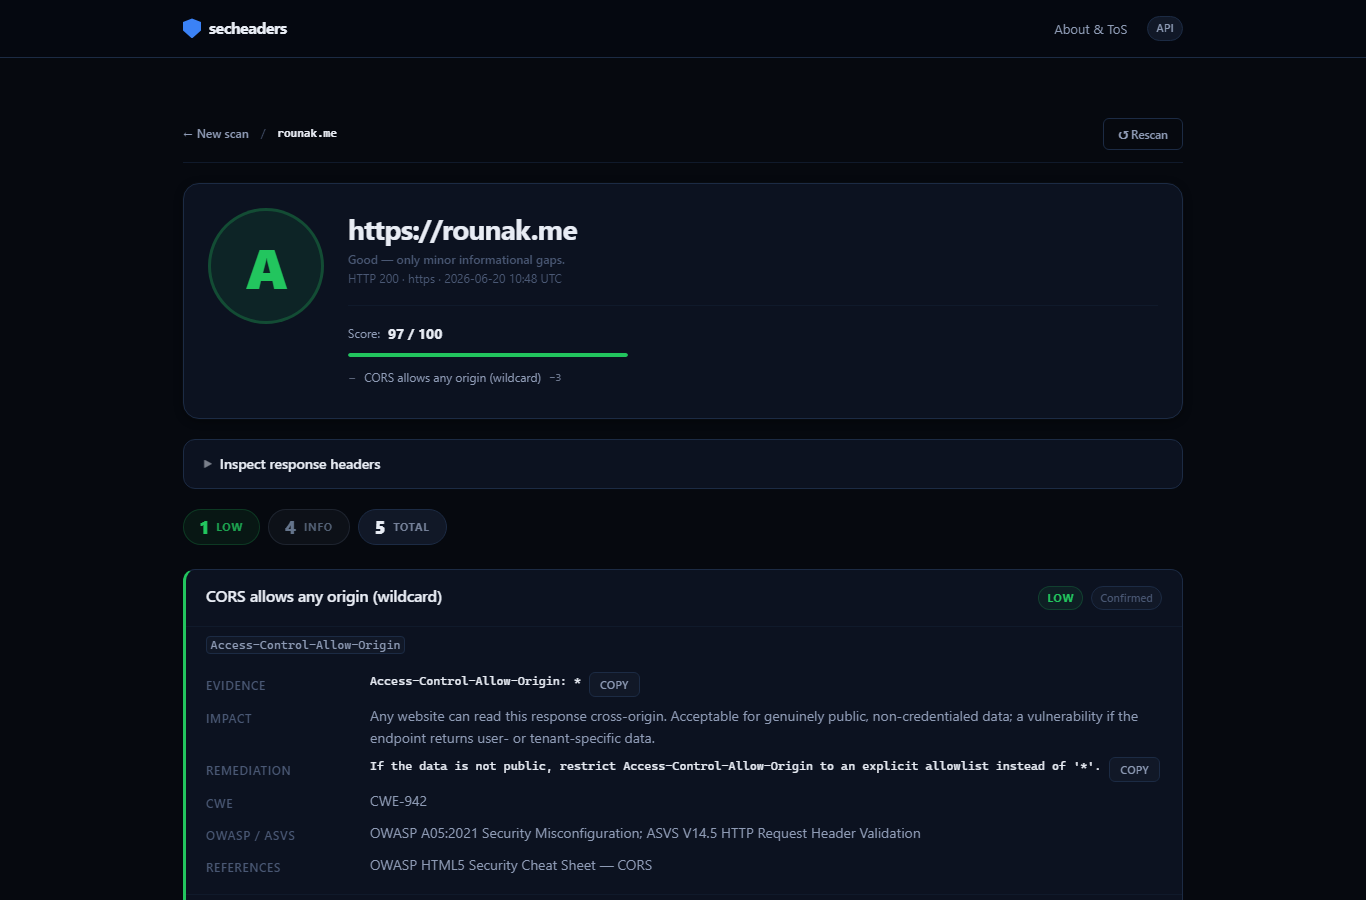
Task: Click the OWASP / ASVS row label
Action: [250, 836]
